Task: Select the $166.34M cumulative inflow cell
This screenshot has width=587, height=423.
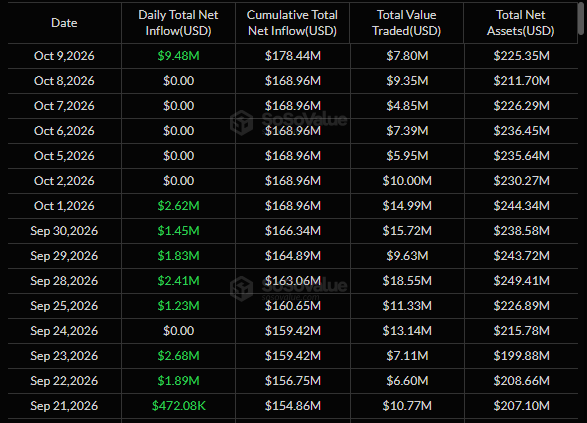Action: coord(293,231)
